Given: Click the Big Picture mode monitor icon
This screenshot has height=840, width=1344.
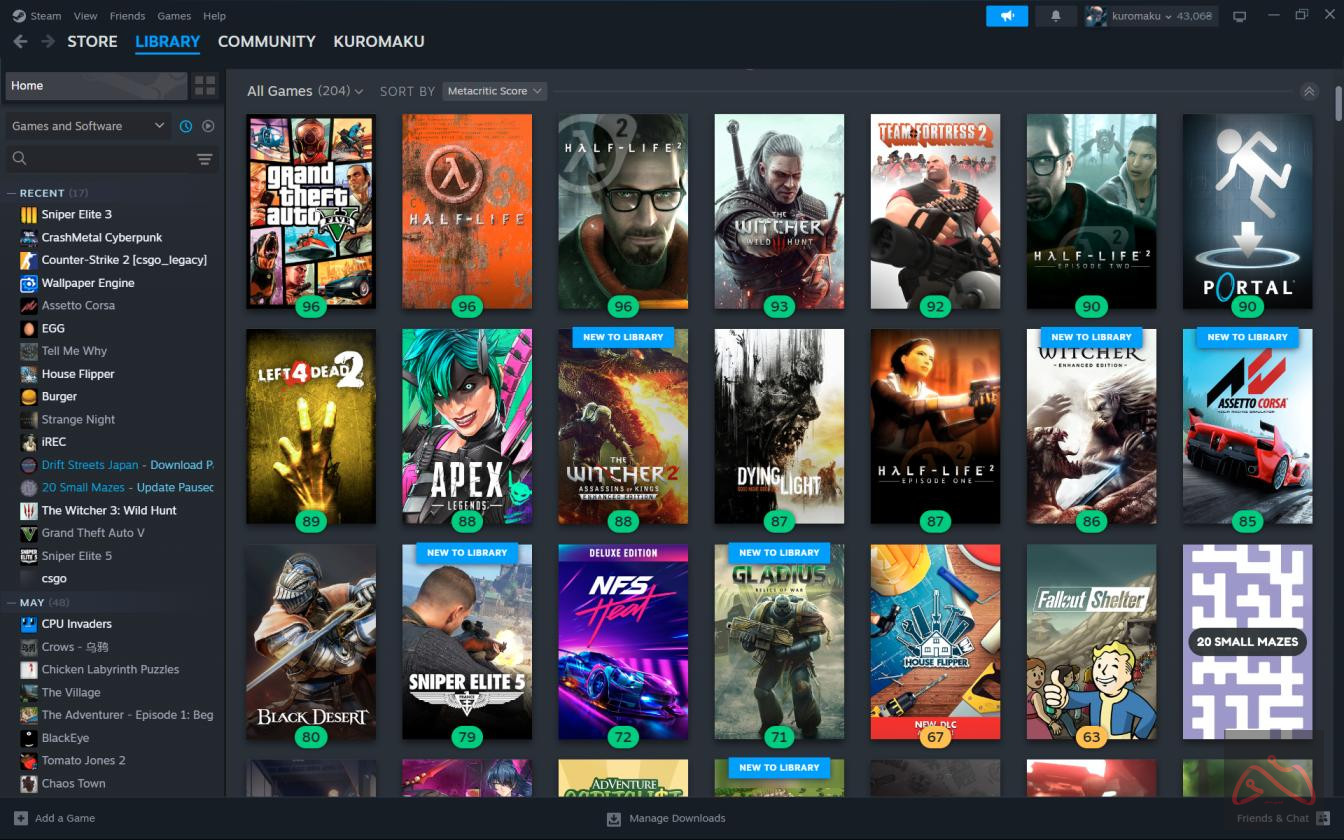Looking at the screenshot, I should [x=1240, y=16].
